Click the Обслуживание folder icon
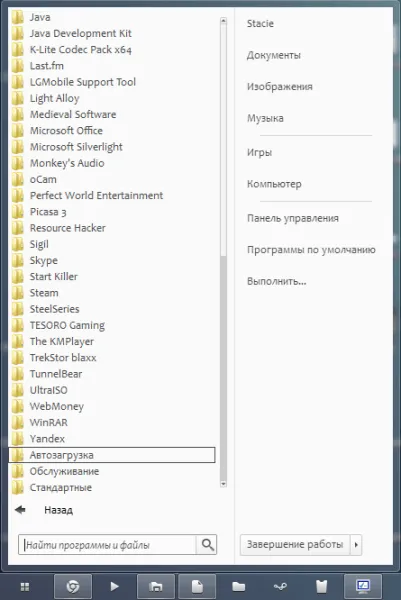Viewport: 401px width, 600px height. 18,471
